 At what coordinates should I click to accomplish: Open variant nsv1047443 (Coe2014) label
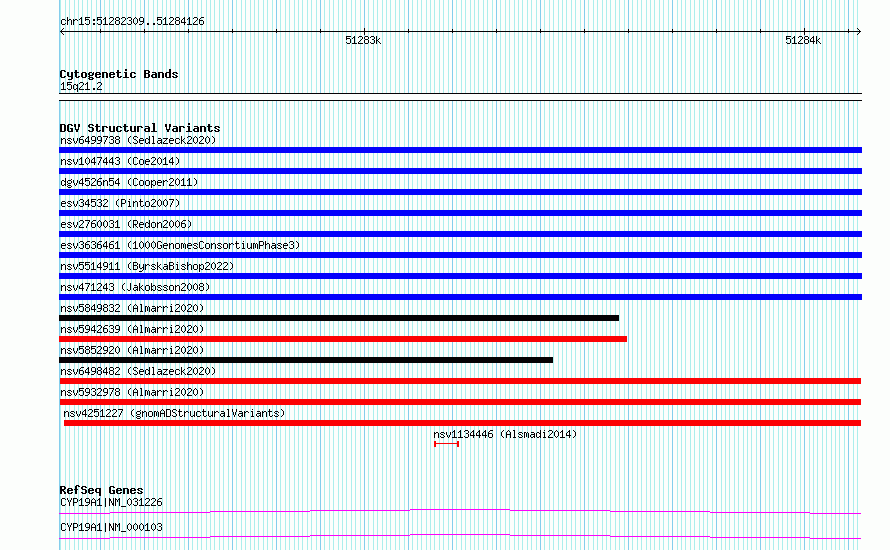[120, 161]
